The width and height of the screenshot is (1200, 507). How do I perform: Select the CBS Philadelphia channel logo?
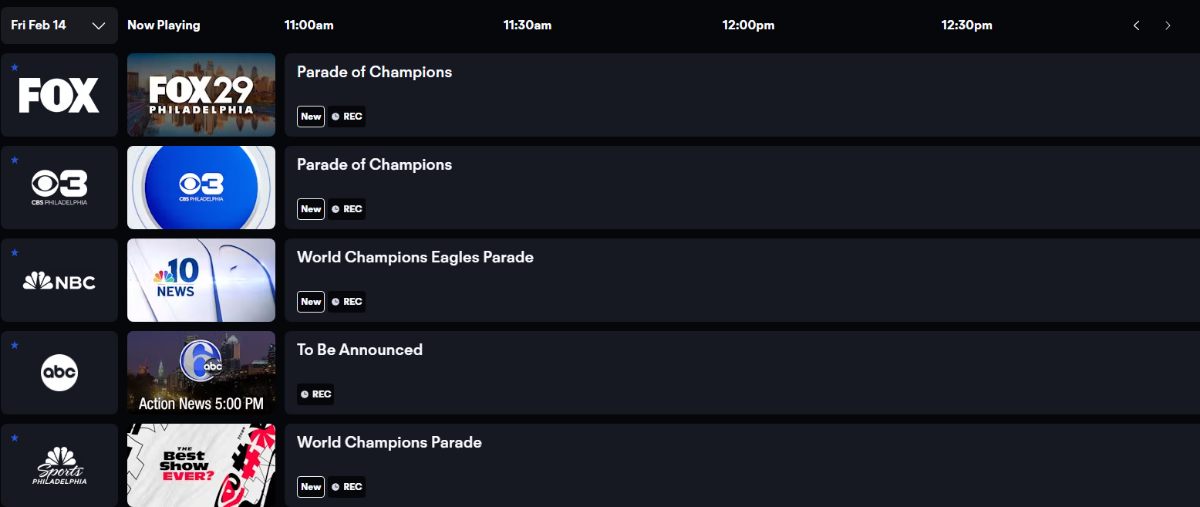pos(59,187)
